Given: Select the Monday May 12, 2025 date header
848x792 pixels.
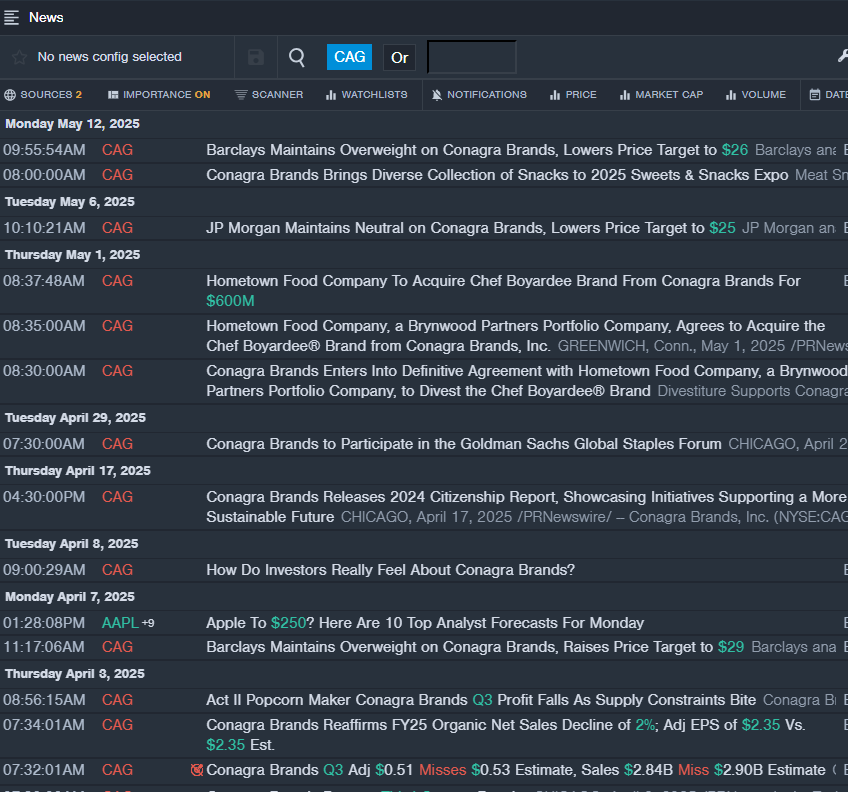Looking at the screenshot, I should tap(72, 124).
